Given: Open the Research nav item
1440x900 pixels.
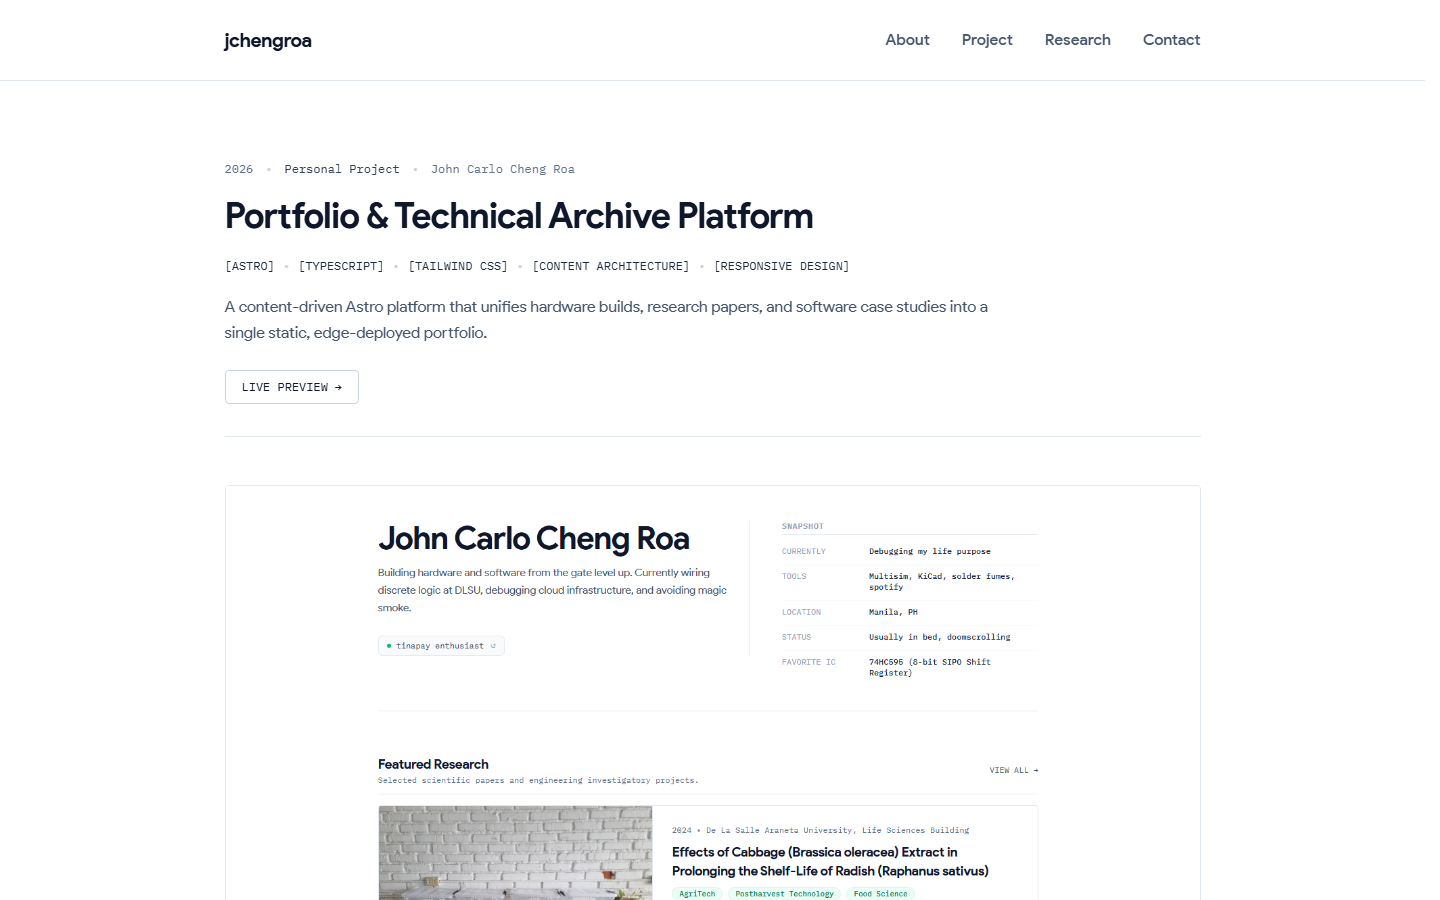Looking at the screenshot, I should coord(1077,40).
